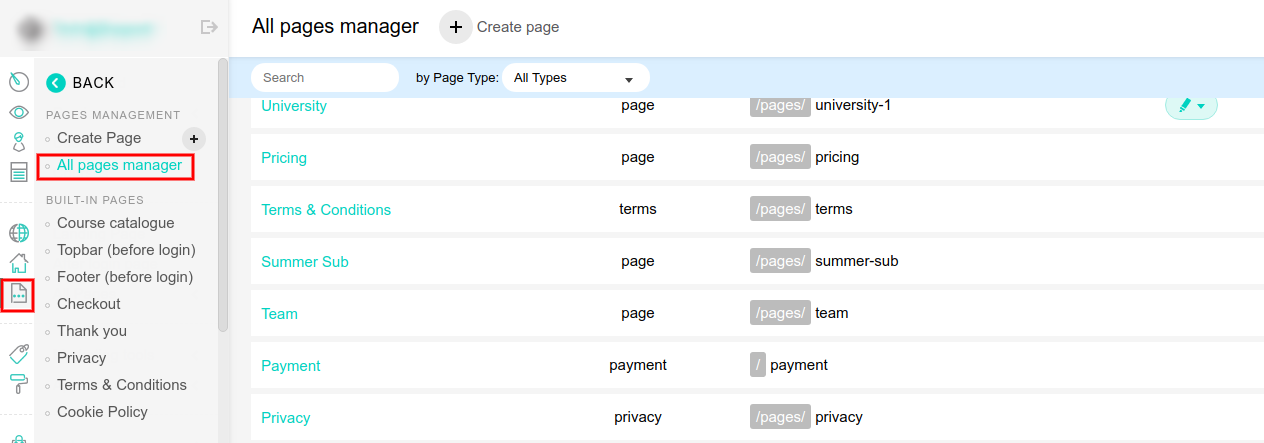
Task: Click the price tag icon in sidebar
Action: 18,353
